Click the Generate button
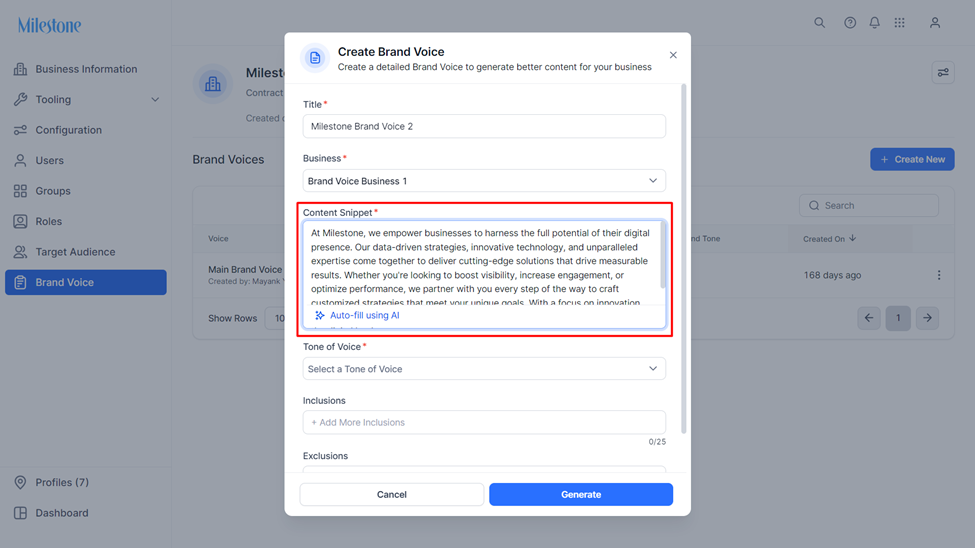This screenshot has width=975, height=548. 581,495
